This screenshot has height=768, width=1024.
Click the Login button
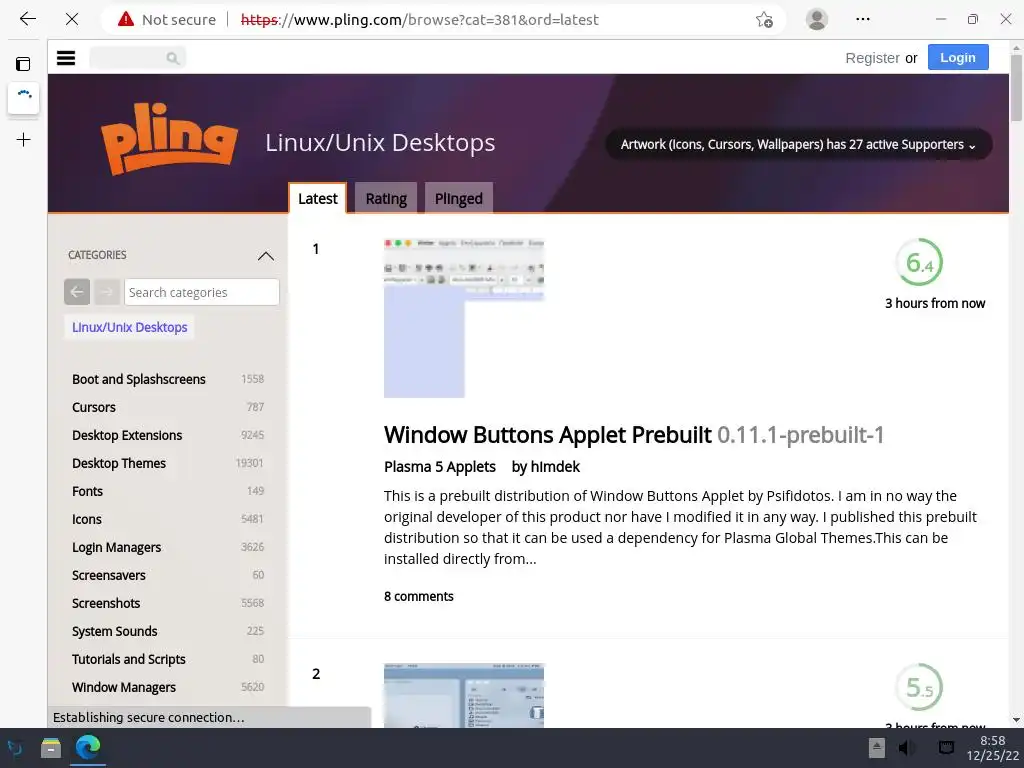tap(957, 57)
